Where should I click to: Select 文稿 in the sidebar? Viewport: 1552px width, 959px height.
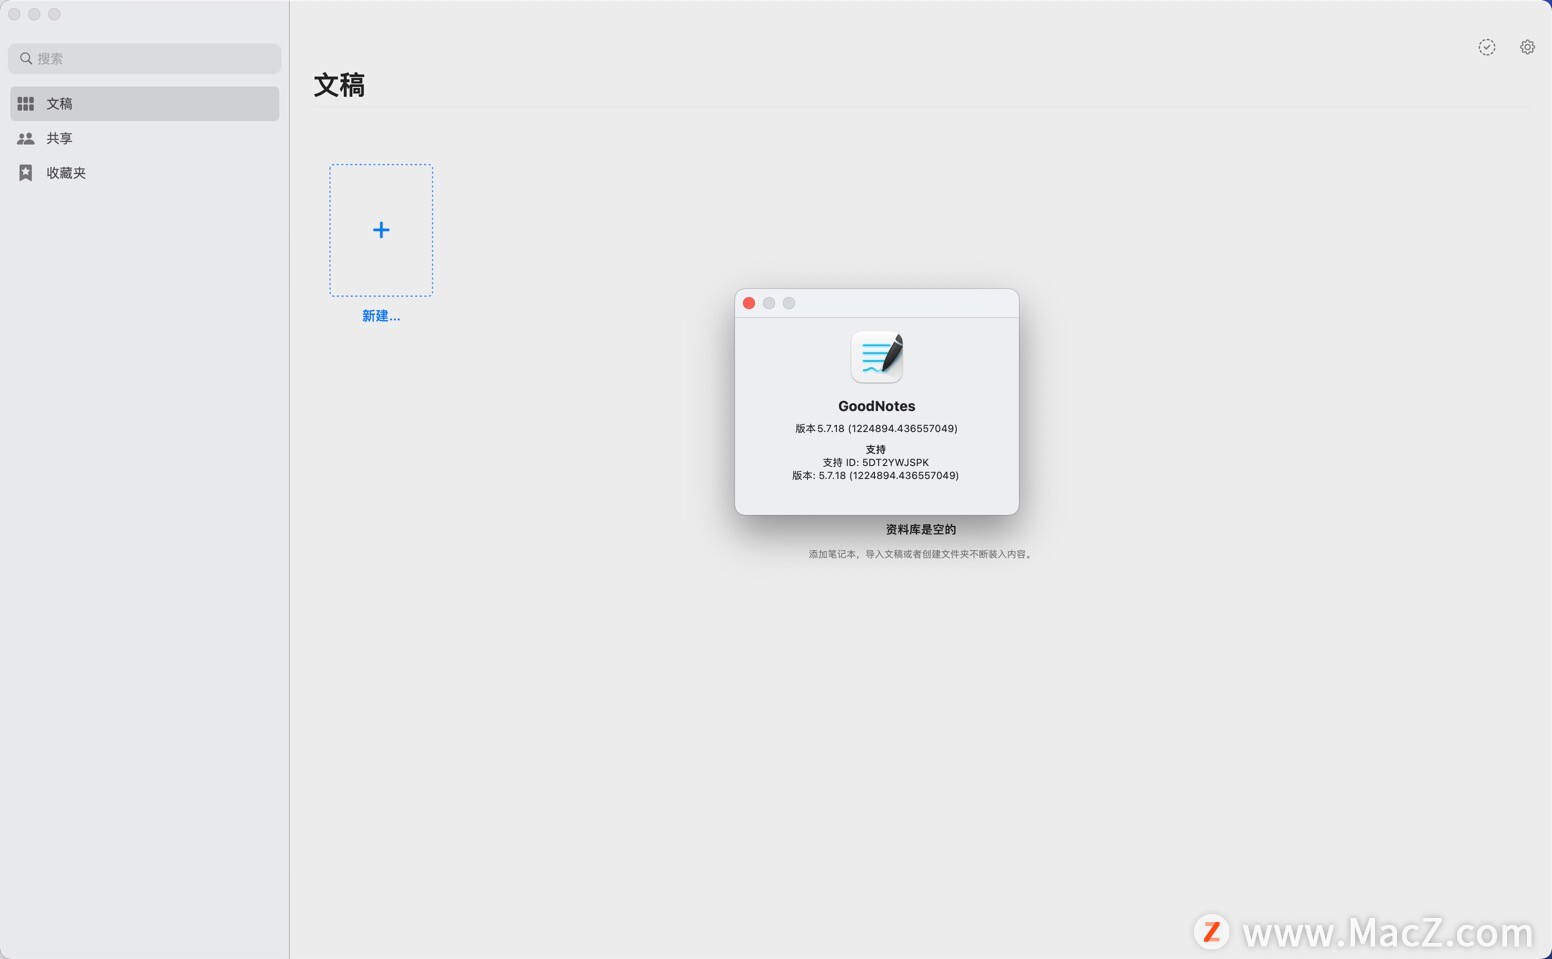[145, 103]
